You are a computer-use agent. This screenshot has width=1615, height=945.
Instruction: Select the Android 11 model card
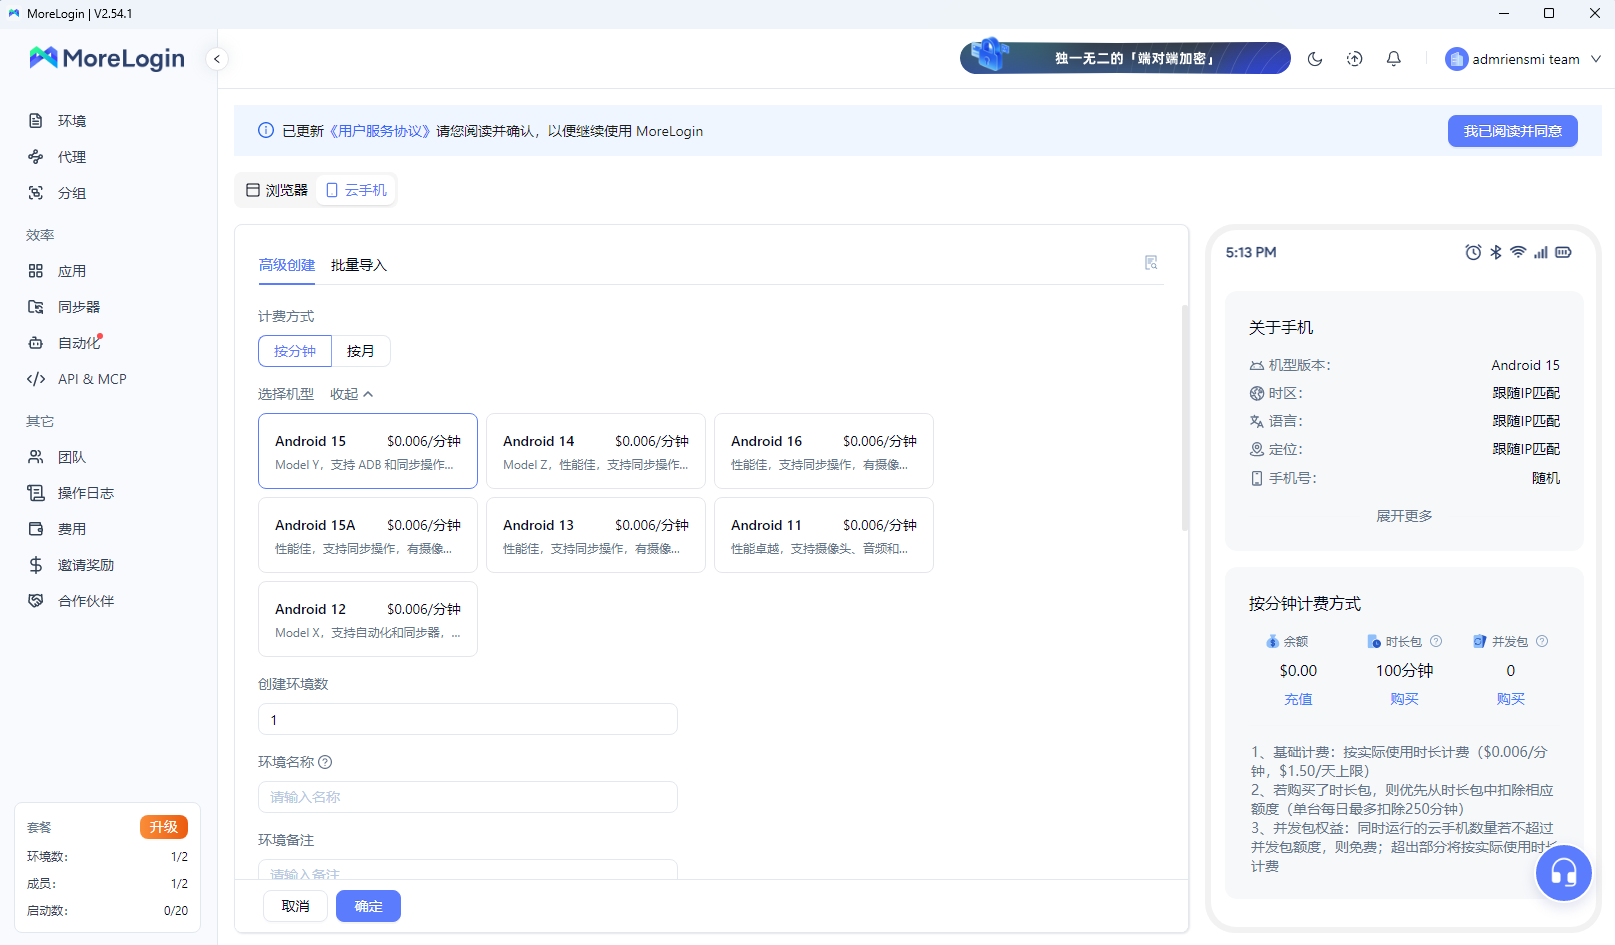824,535
